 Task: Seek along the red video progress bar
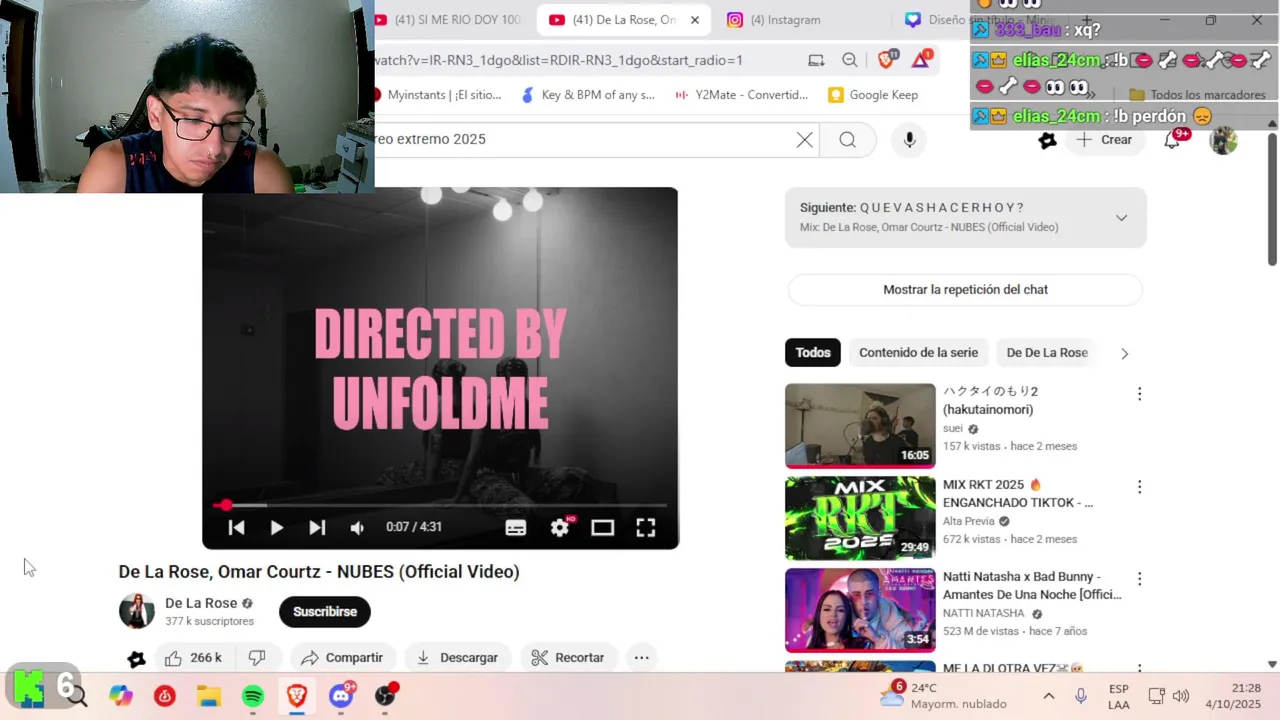point(440,505)
